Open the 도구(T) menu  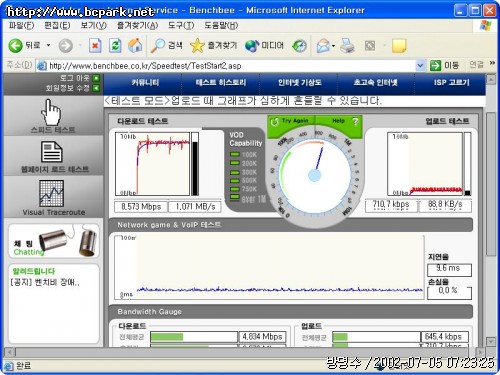(x=181, y=25)
